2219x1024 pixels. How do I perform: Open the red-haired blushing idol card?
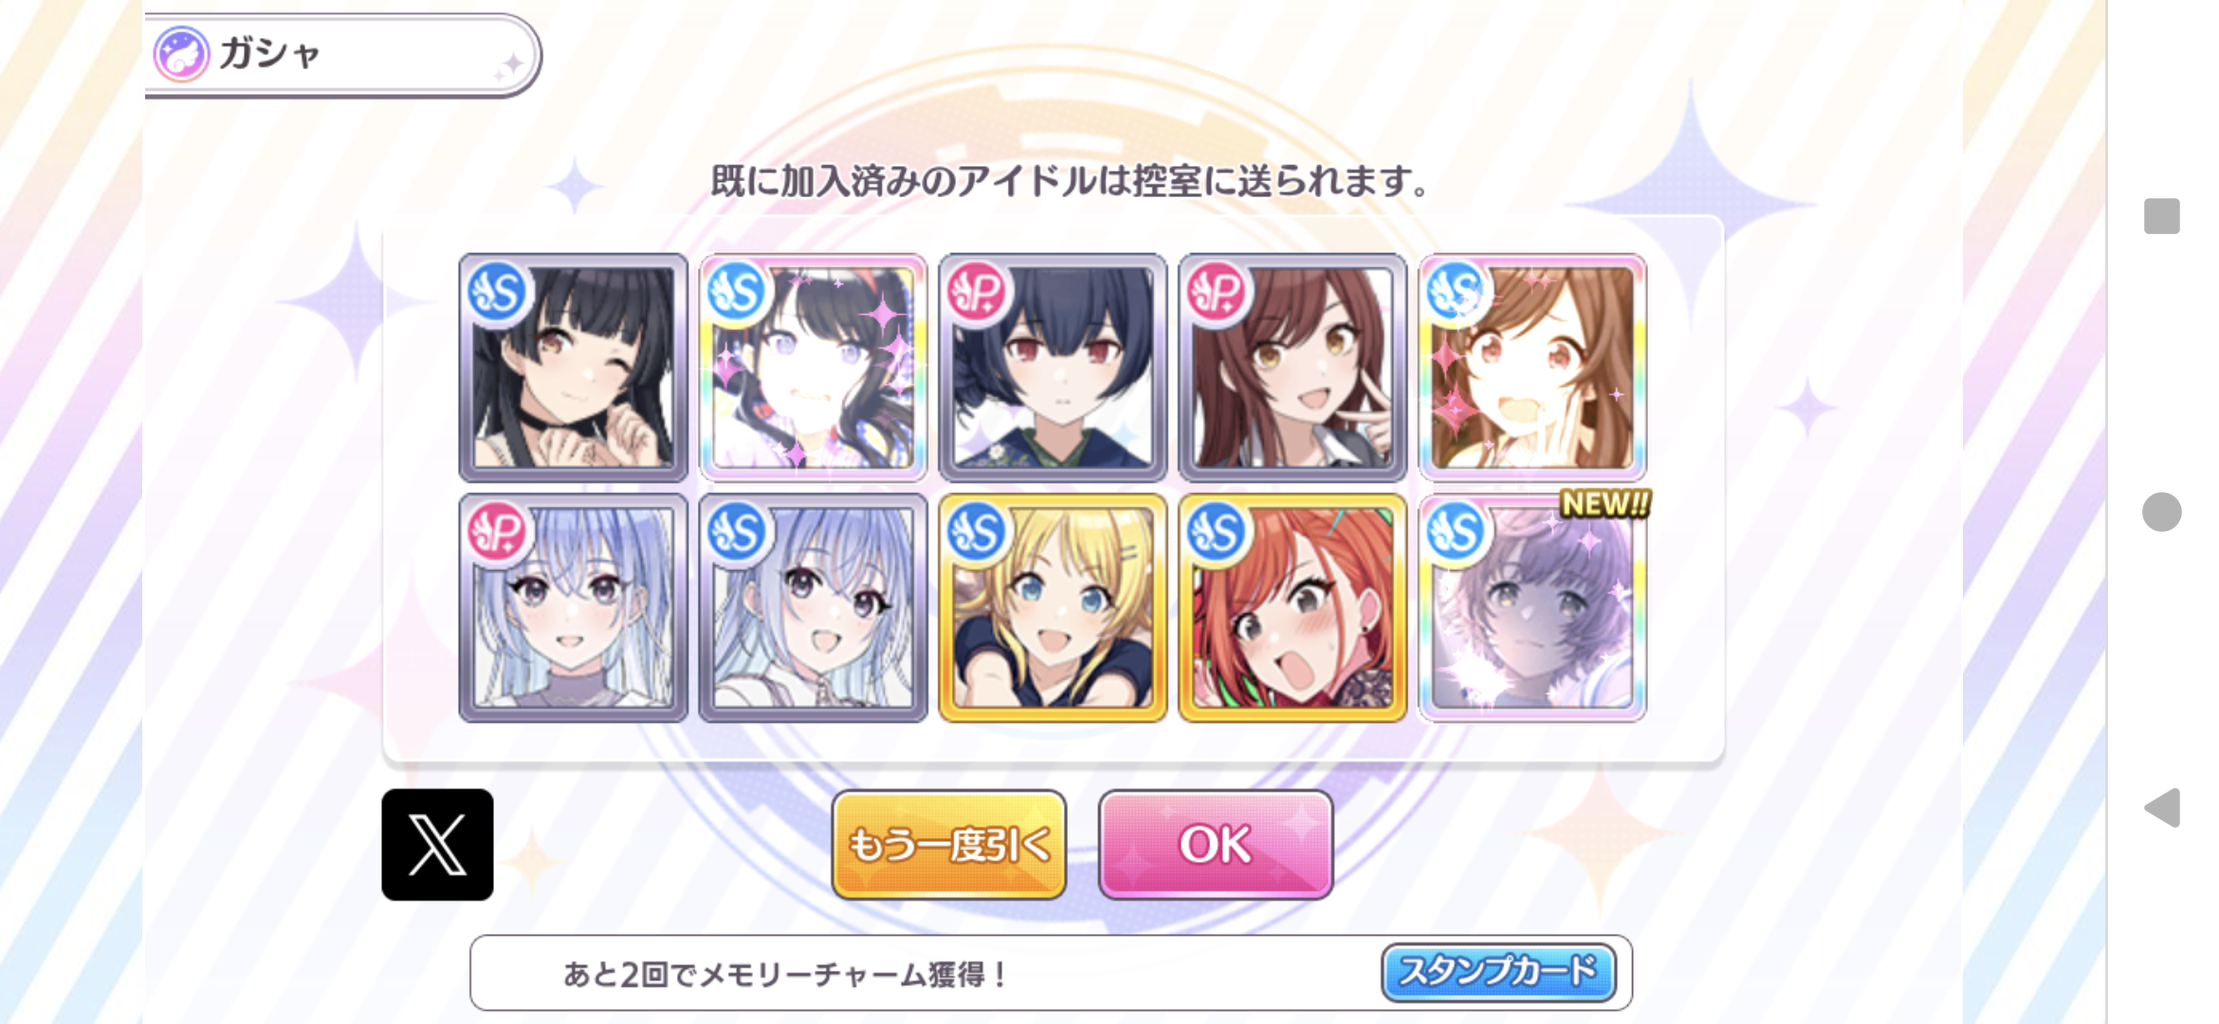tap(1293, 607)
